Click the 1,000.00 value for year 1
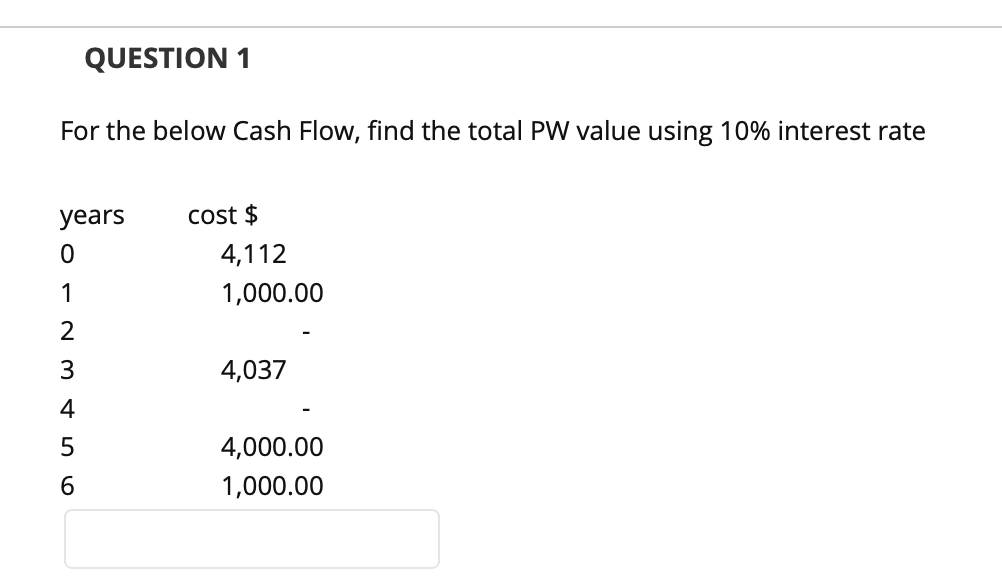The width and height of the screenshot is (1002, 586). [x=272, y=292]
